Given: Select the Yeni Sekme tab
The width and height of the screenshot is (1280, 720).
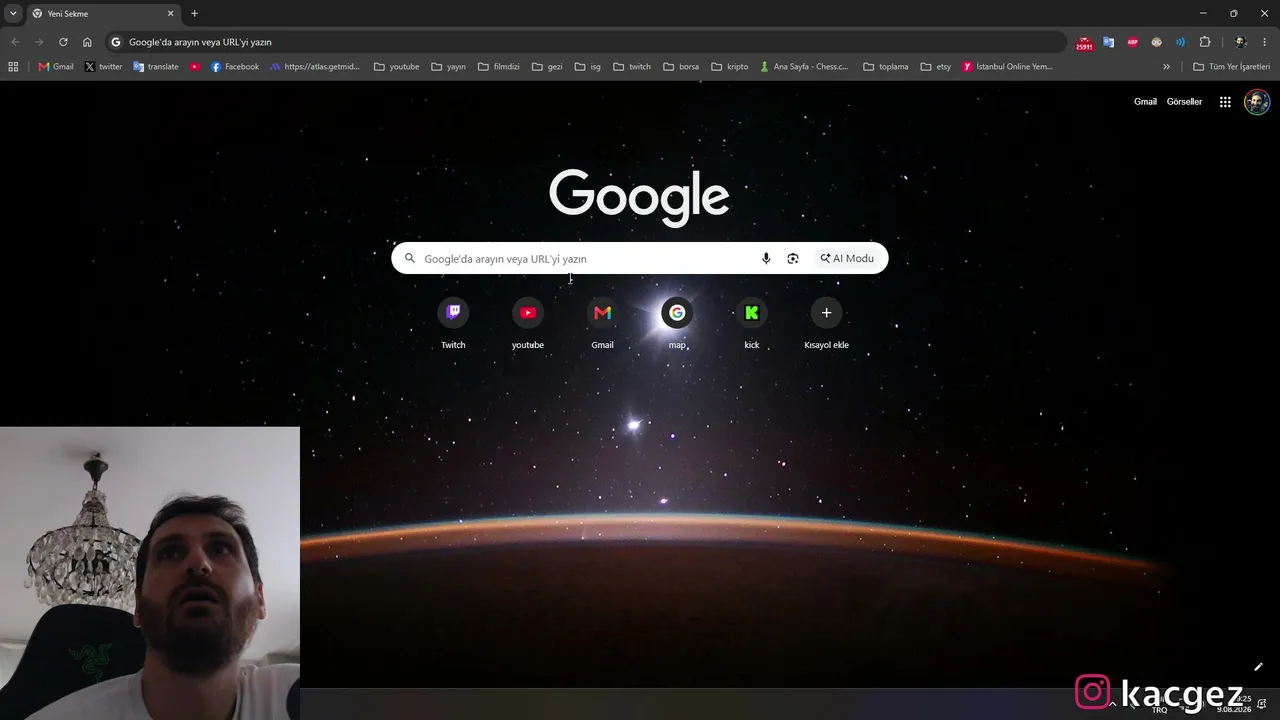Looking at the screenshot, I should (104, 14).
